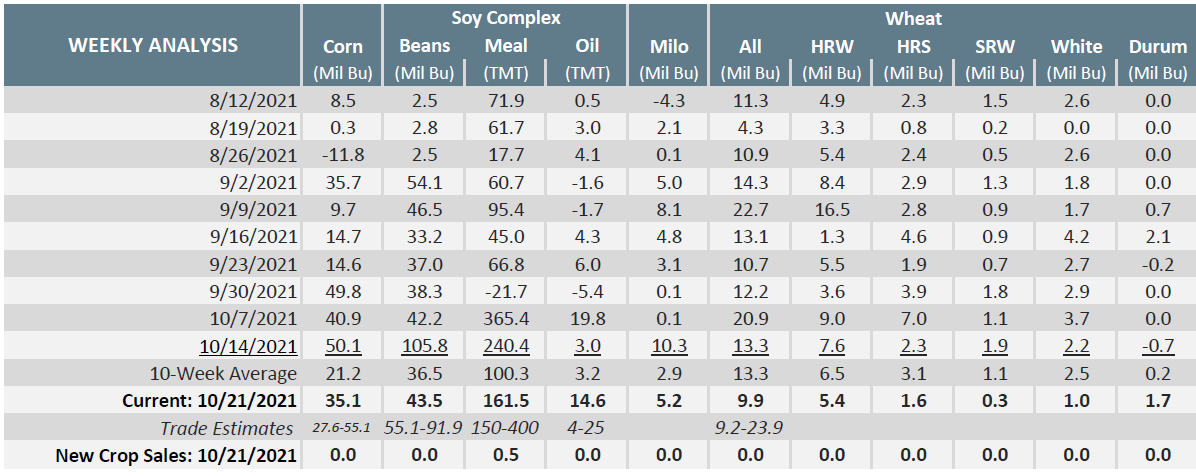Viewport: 1196px width, 476px height.
Task: Select the Beans column header
Action: (x=425, y=47)
